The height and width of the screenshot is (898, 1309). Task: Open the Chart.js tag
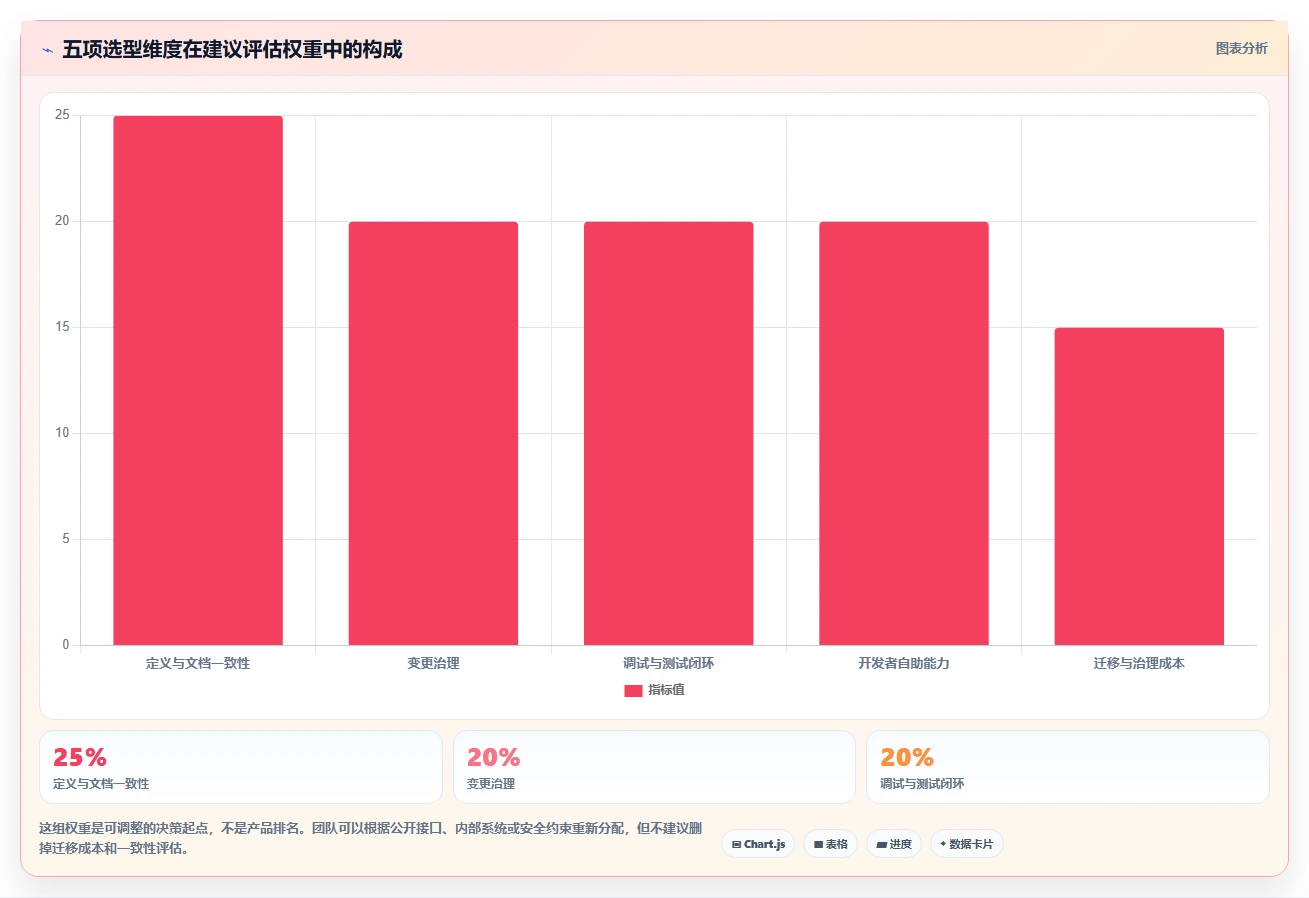[758, 844]
